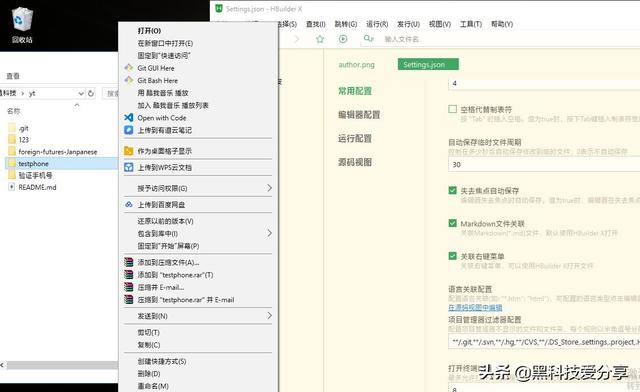
Task: Expand 包含到库中(I) submenu arrow
Action: (269, 233)
